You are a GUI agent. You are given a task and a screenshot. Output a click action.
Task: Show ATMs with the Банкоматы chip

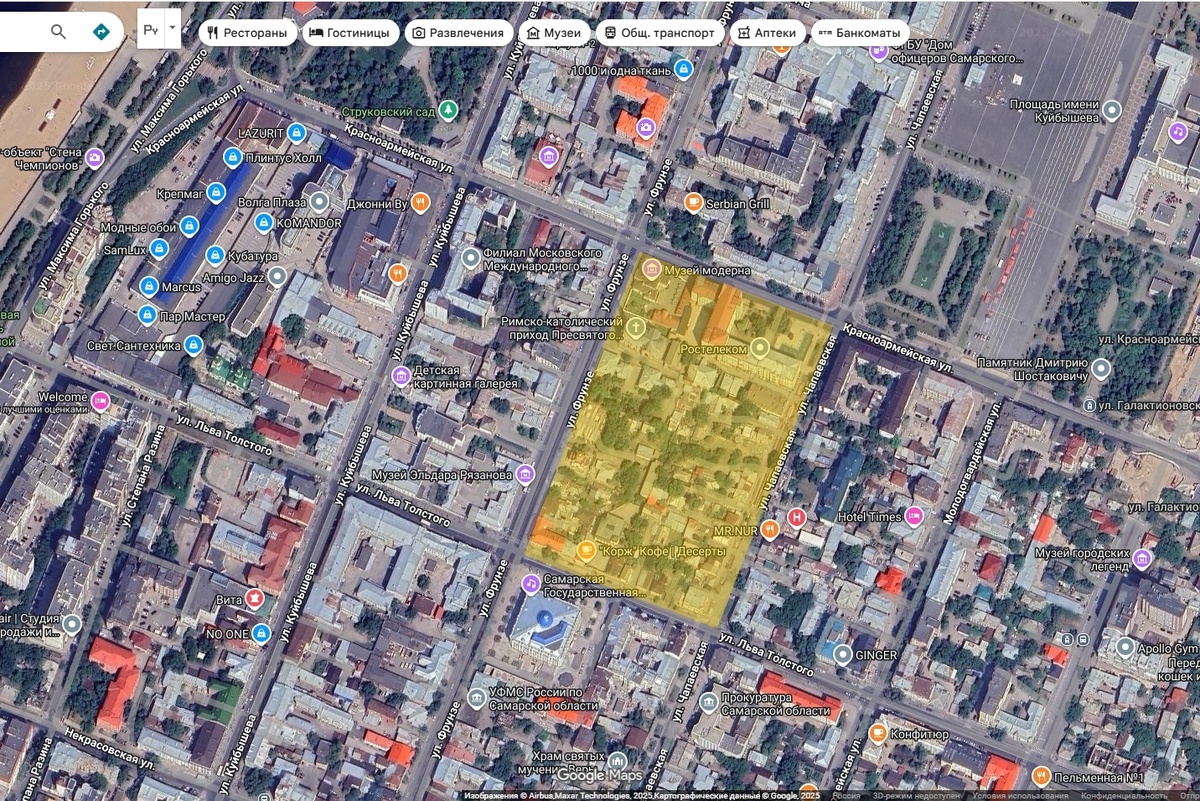(x=860, y=32)
